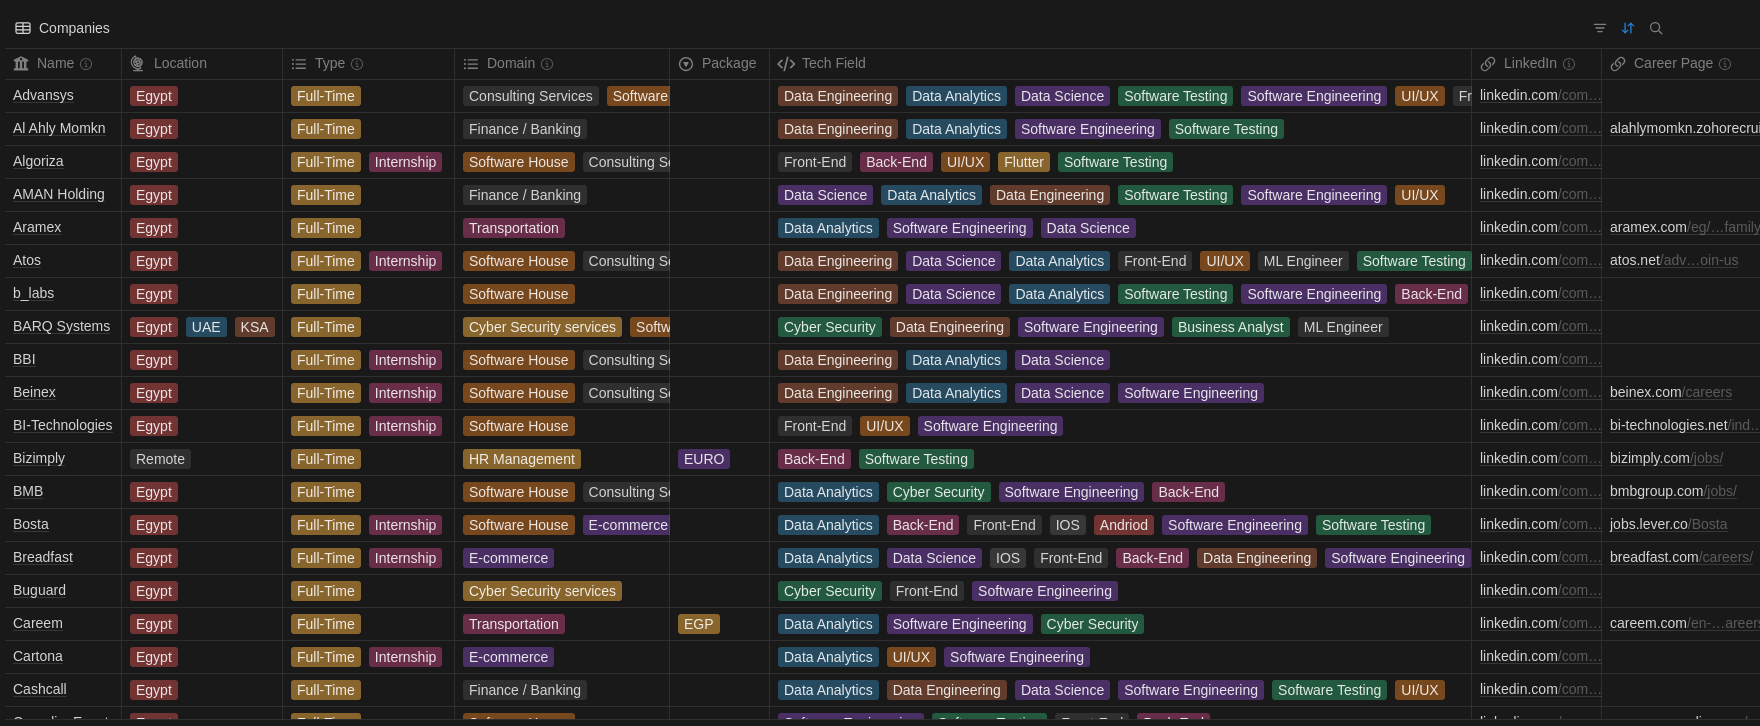Click the Egypt tag in BBI row
The width and height of the screenshot is (1760, 726).
tap(154, 360)
